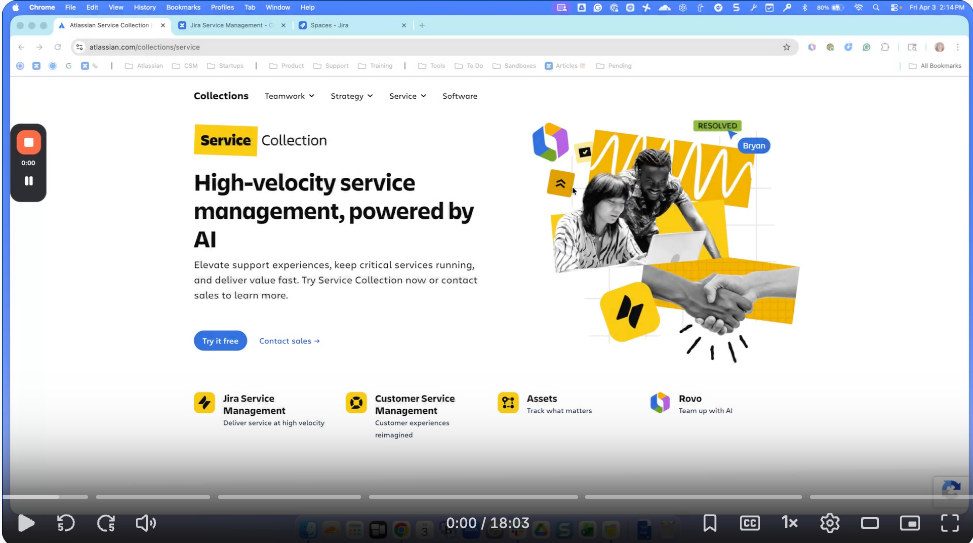The width and height of the screenshot is (973, 543).
Task: Expand the Teamwork dropdown
Action: [x=289, y=96]
